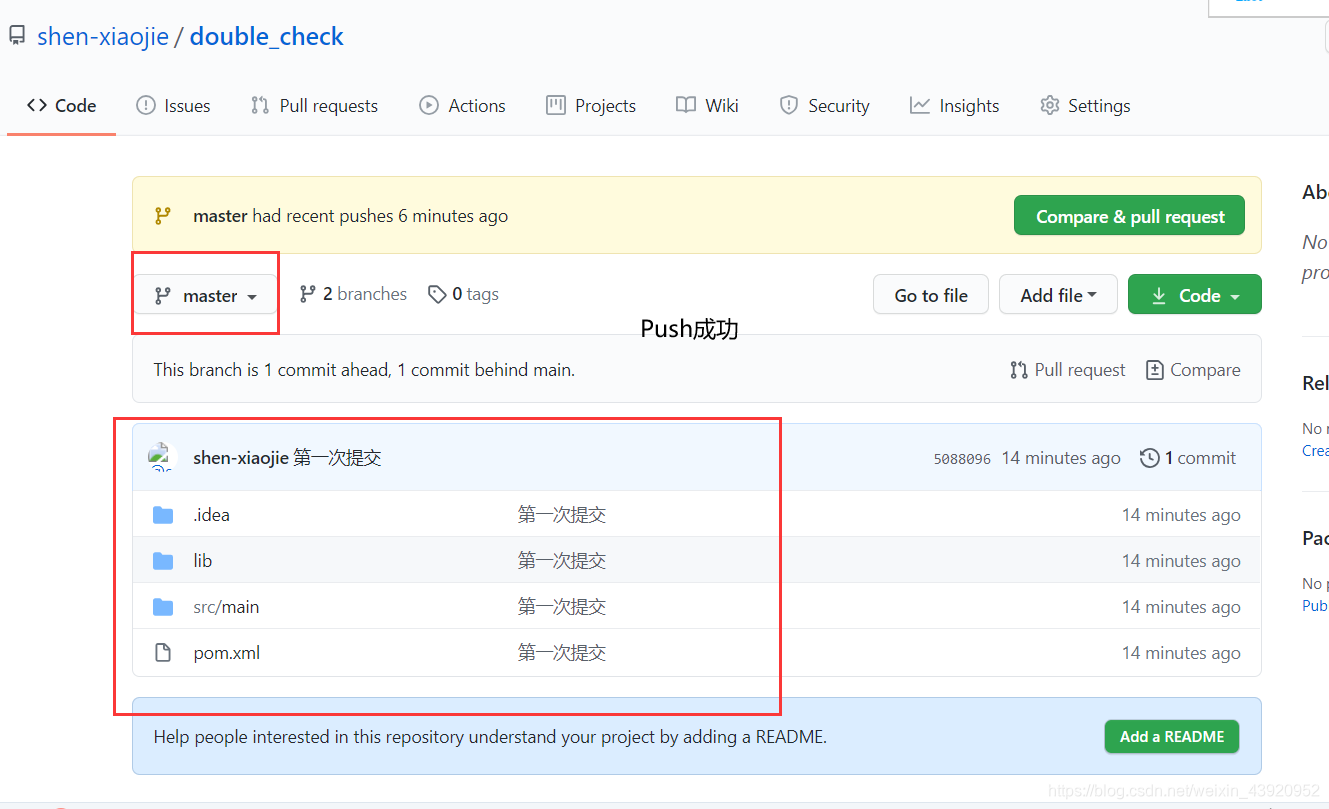The image size is (1329, 809).
Task: Click the Insights graph icon
Action: pos(920,105)
